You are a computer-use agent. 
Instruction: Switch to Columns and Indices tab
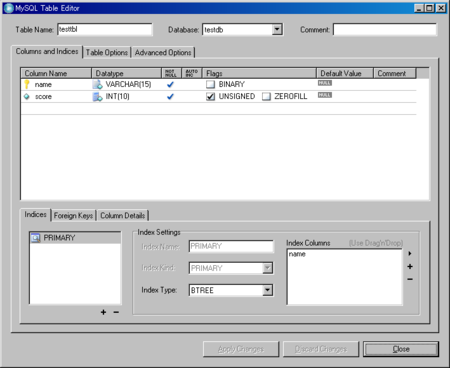[47, 52]
